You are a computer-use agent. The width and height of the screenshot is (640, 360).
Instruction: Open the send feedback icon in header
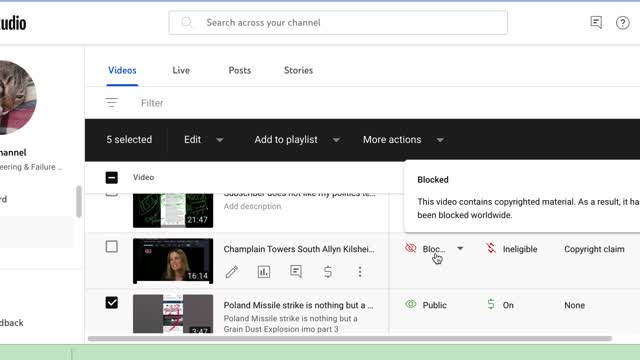tap(596, 22)
